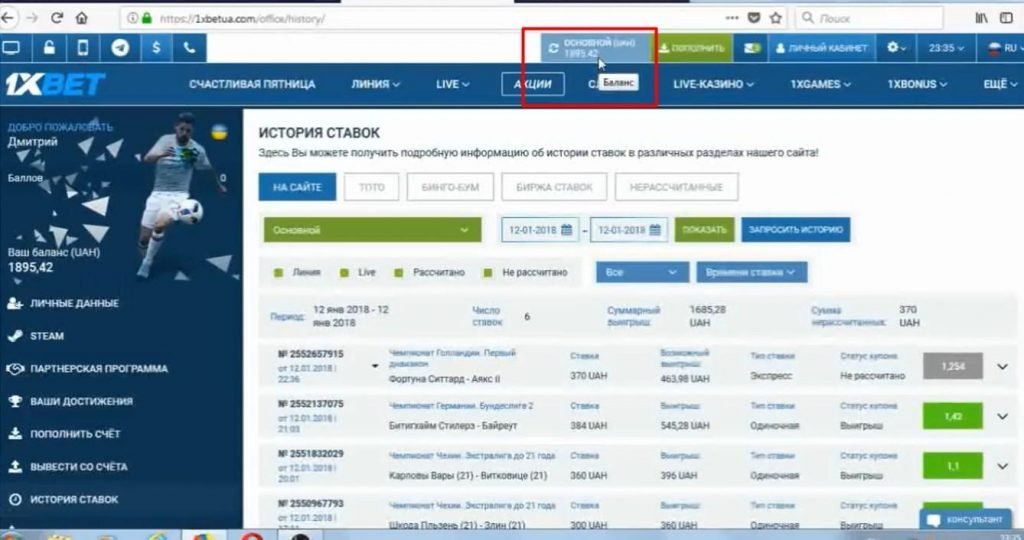Viewport: 1024px width, 540px height.
Task: Expand bet № 2551832029 details chevron
Action: pyautogui.click(x=1002, y=466)
